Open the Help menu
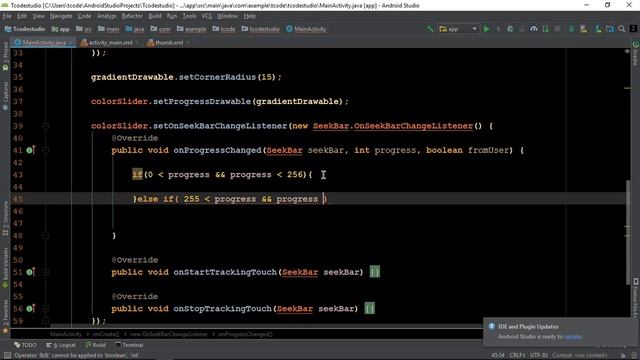The height and width of the screenshot is (360, 640). [249, 16]
